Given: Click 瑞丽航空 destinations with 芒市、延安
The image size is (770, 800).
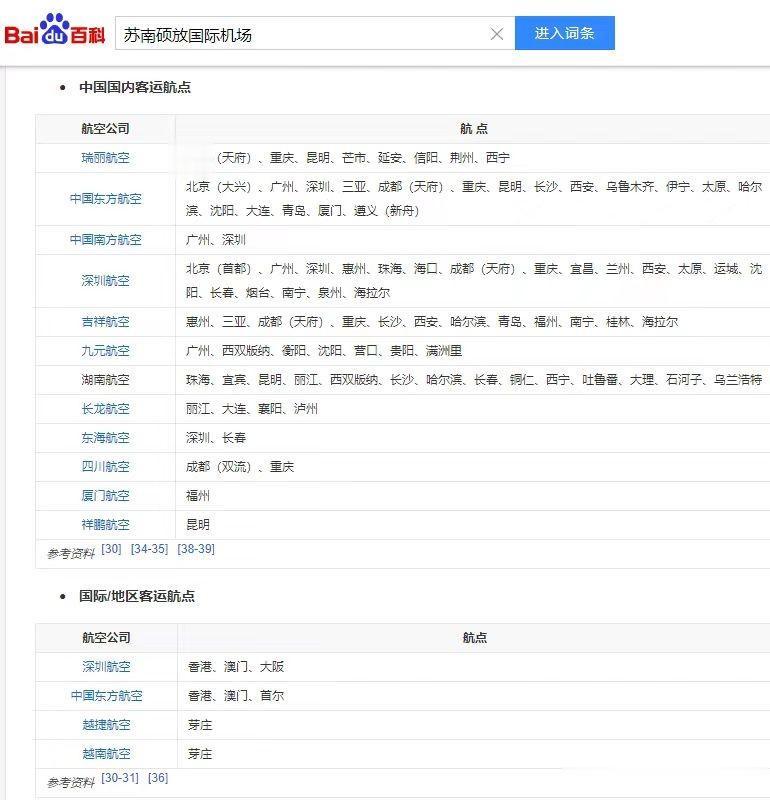Looking at the screenshot, I should 363,158.
